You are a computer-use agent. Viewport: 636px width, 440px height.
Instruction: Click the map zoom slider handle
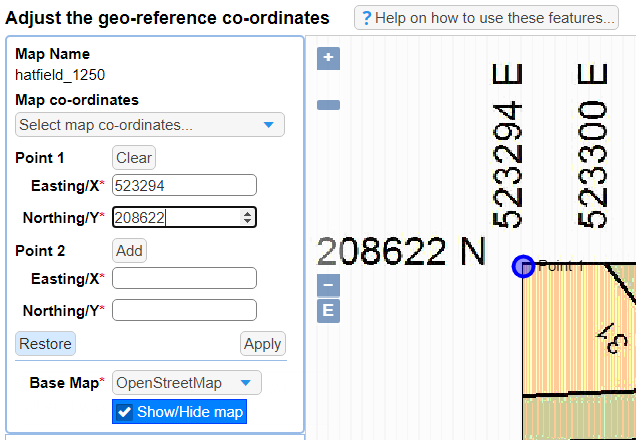click(x=328, y=104)
